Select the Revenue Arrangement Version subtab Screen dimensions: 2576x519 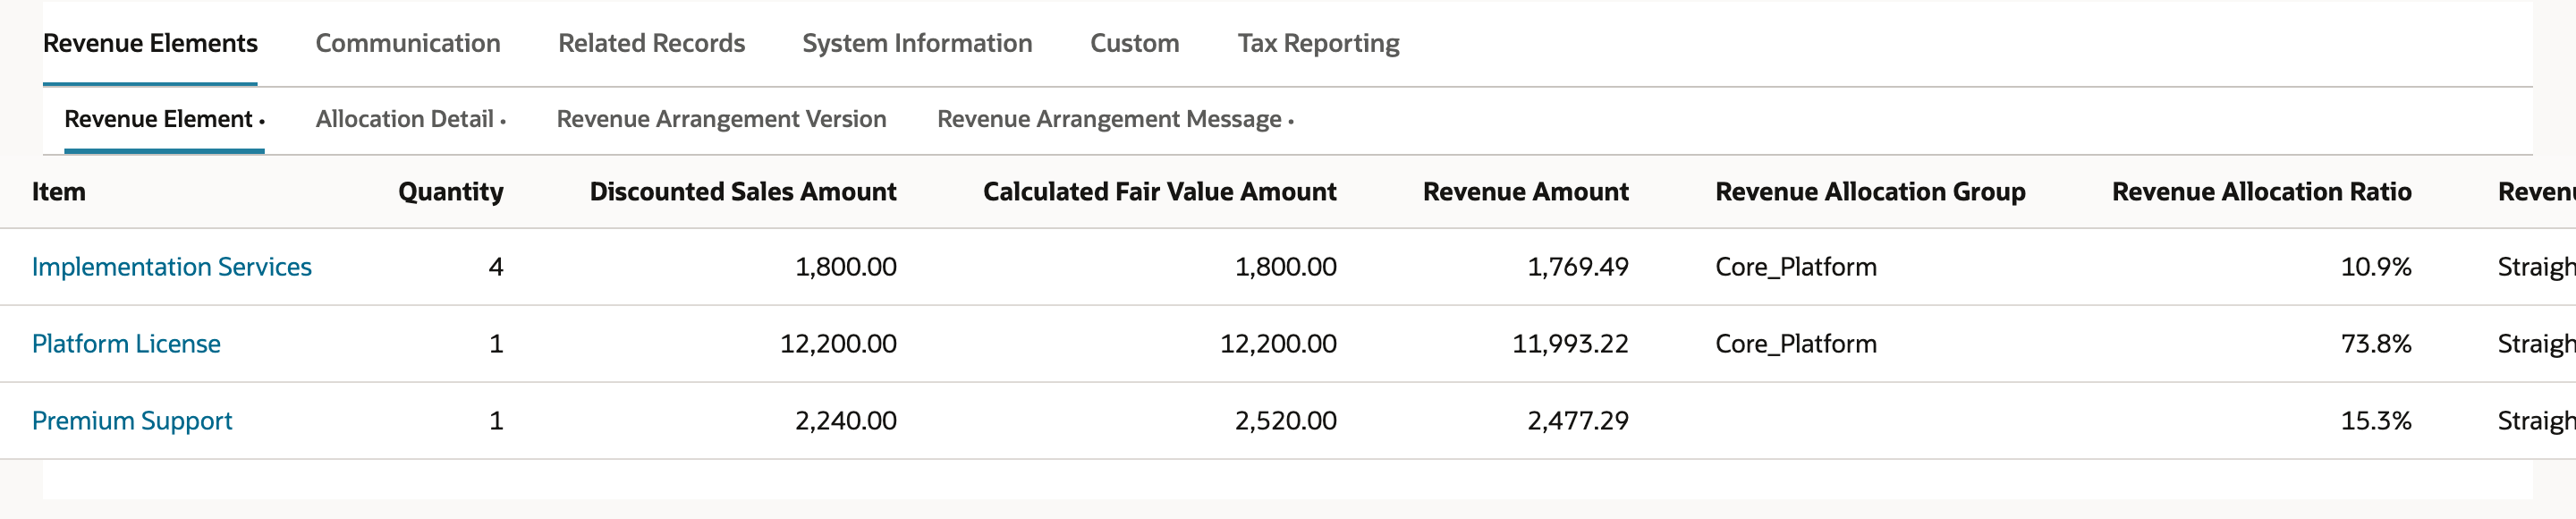(x=721, y=119)
